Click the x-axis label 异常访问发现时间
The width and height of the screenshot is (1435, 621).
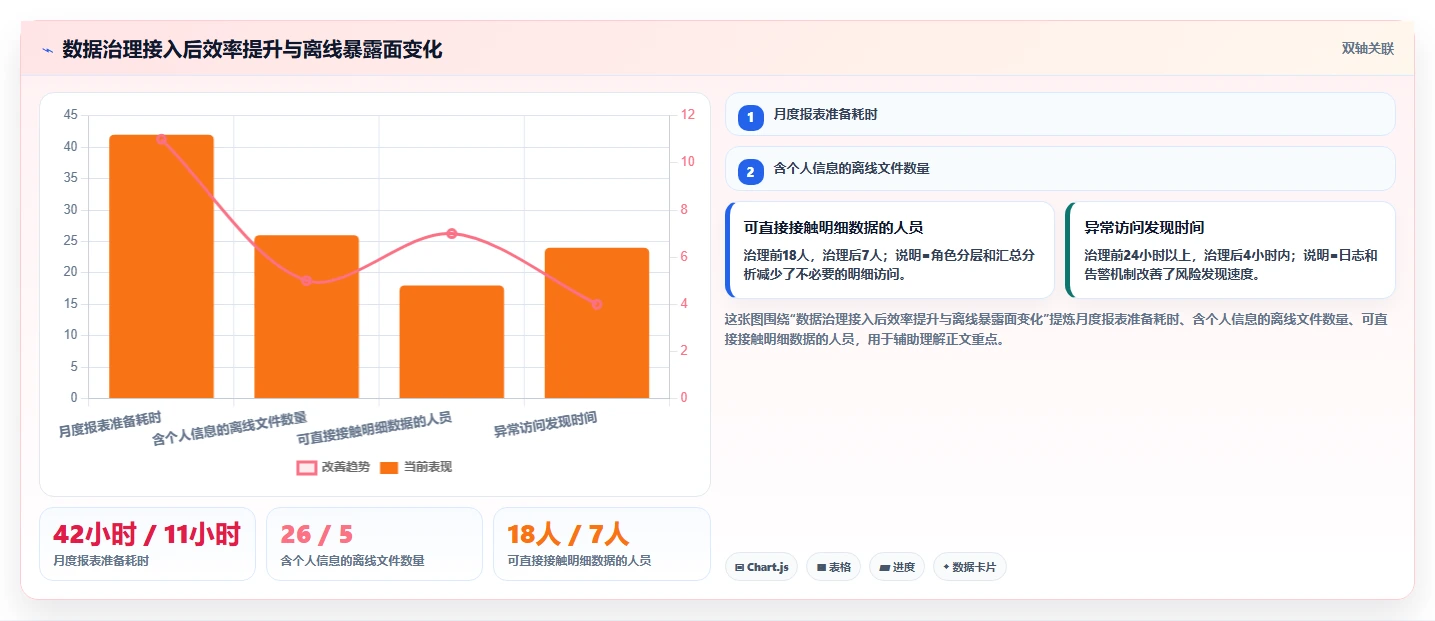pos(546,425)
